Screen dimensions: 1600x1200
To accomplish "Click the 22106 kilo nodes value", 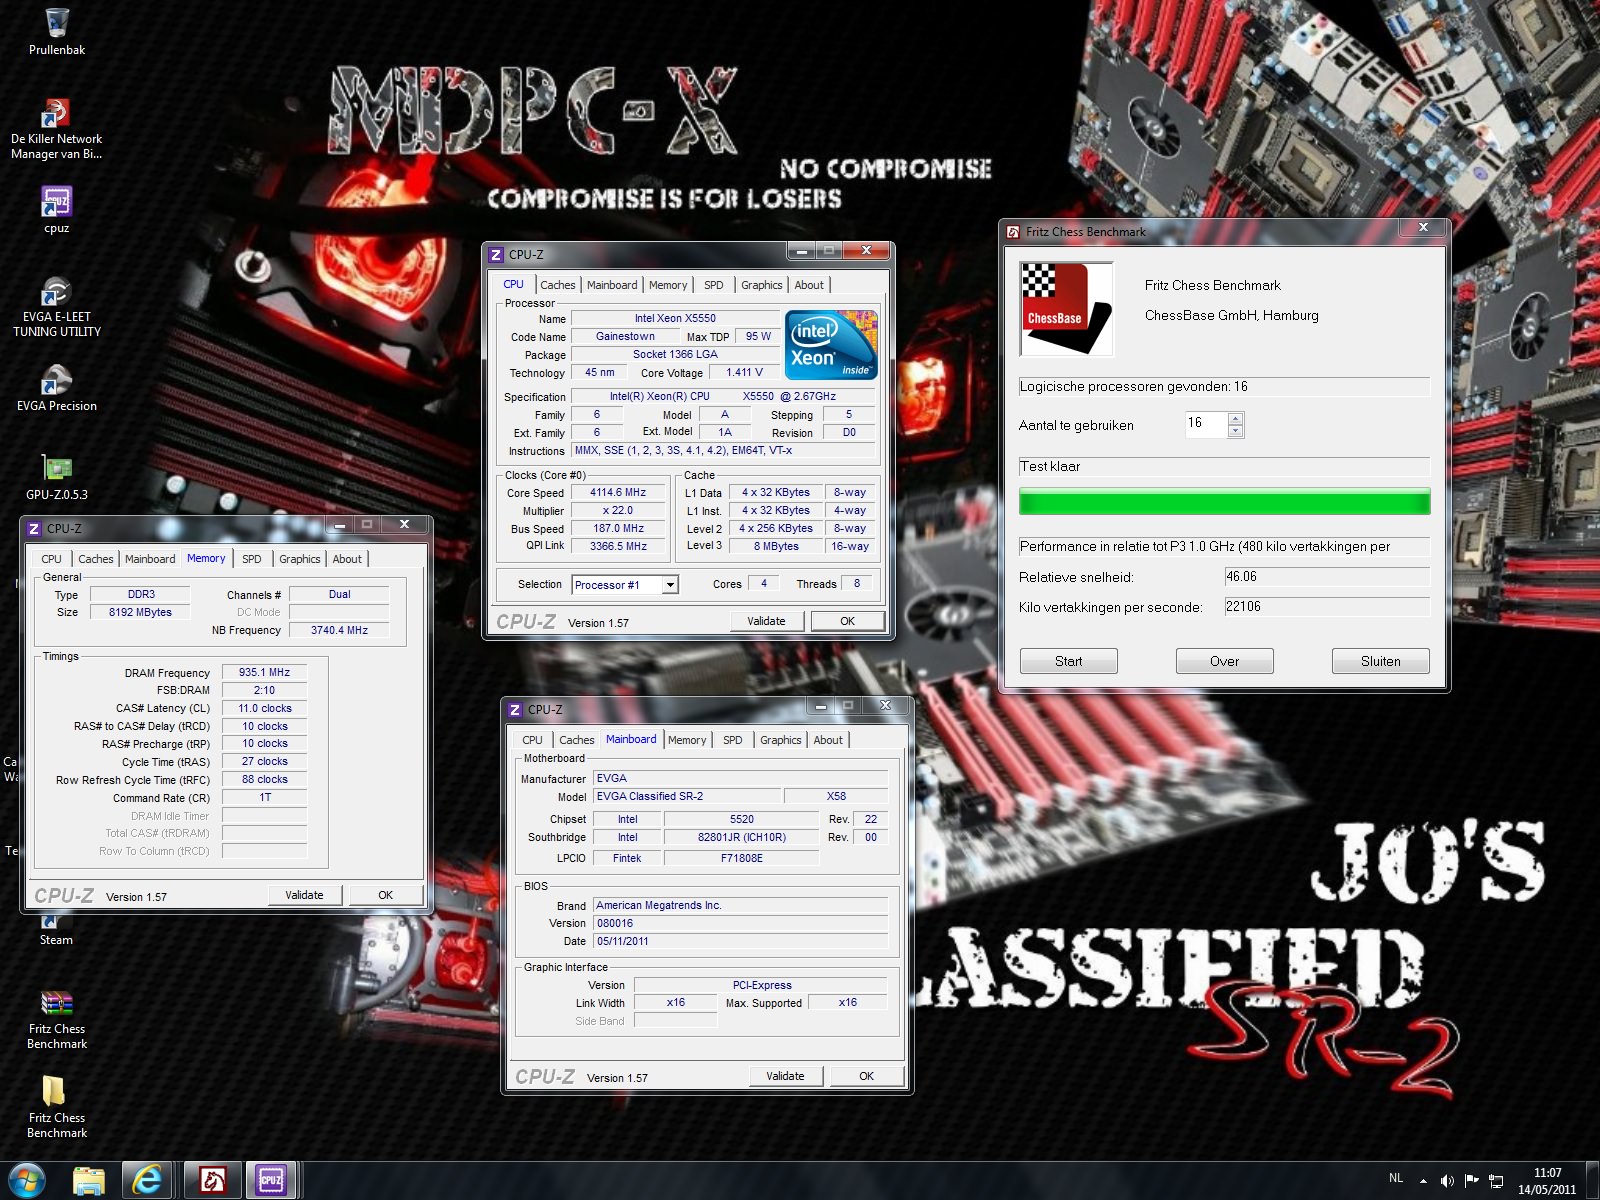I will 1327,607.
